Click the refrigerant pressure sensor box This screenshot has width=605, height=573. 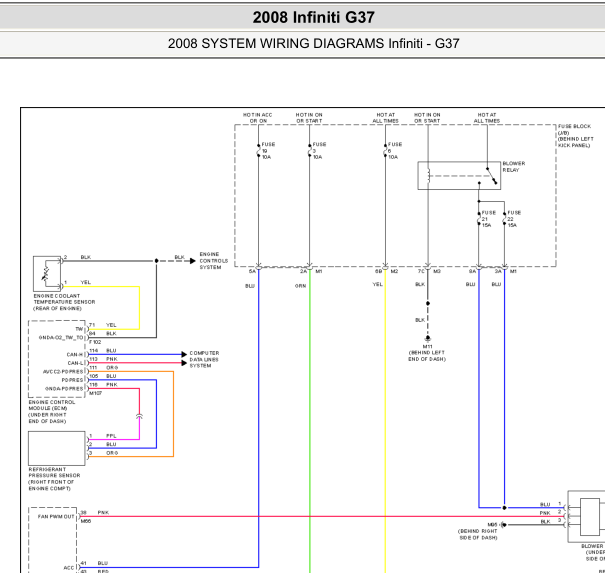coord(57,448)
